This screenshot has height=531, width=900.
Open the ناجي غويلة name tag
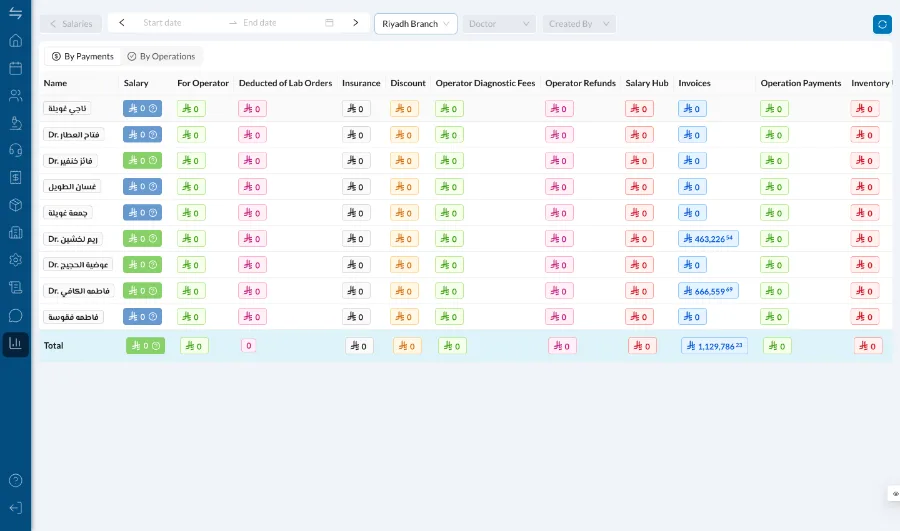(x=67, y=108)
